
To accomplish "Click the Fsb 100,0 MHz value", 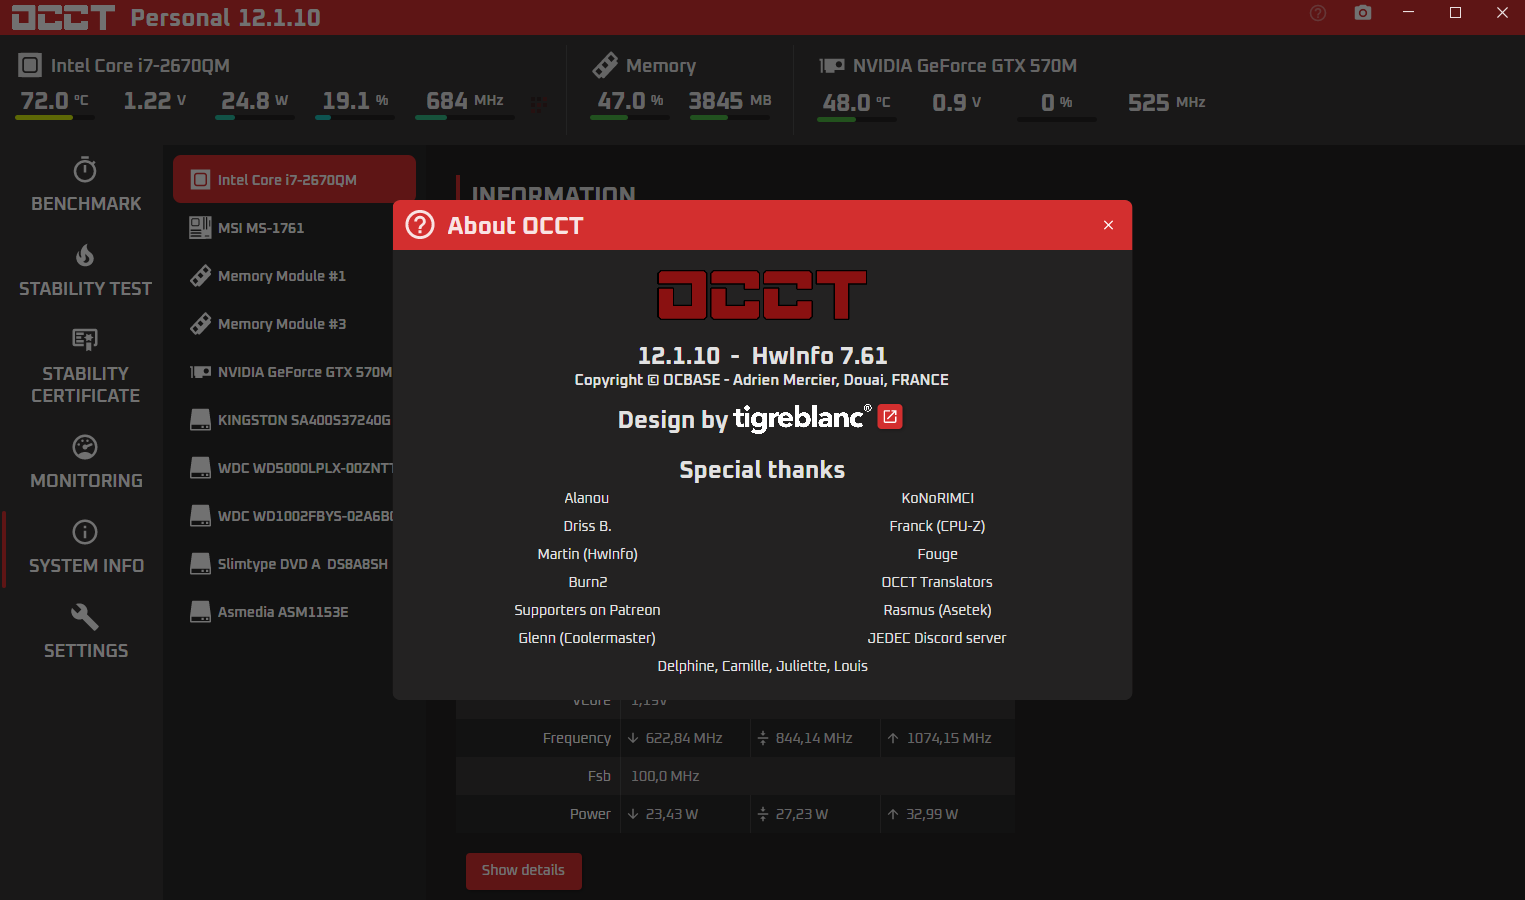I will coord(665,776).
